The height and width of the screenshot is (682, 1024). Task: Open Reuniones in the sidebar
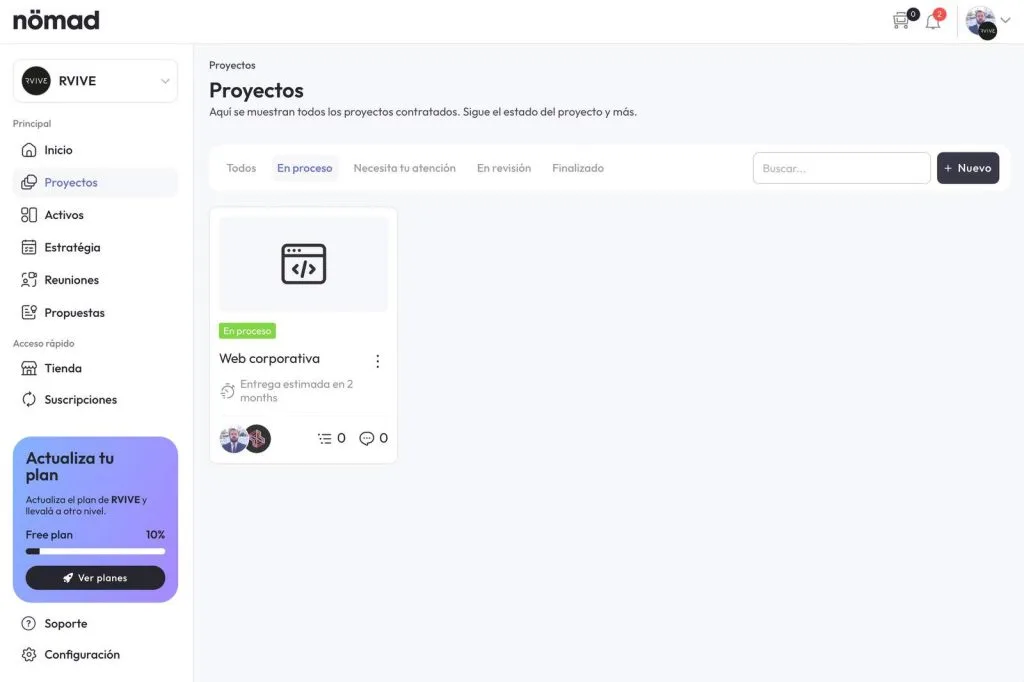point(71,280)
